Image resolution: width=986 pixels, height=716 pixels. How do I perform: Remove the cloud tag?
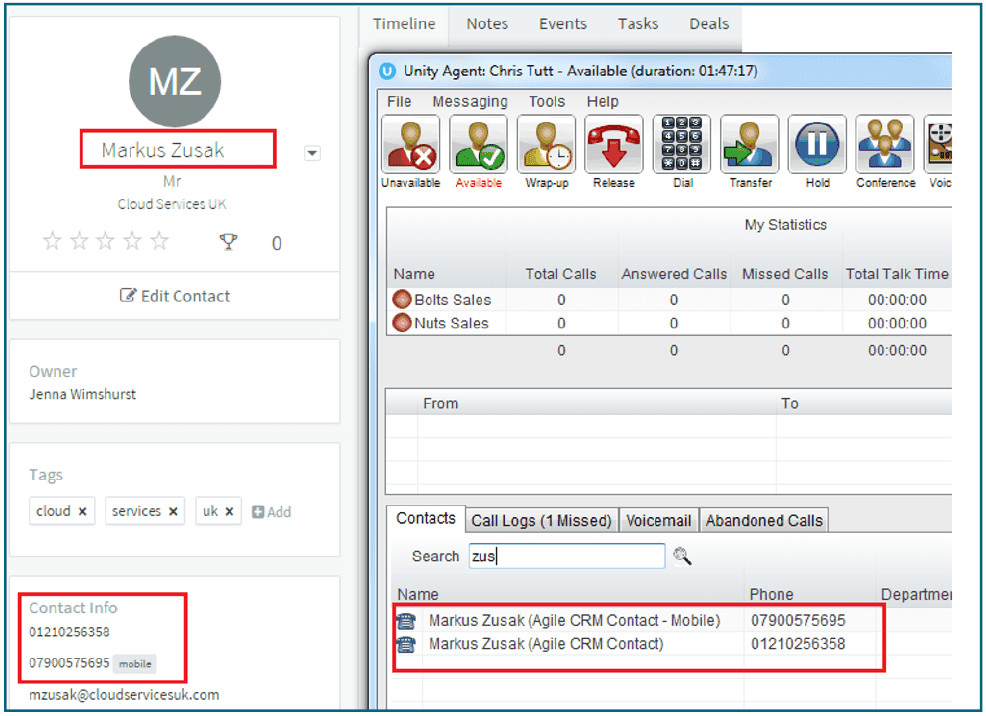(83, 512)
